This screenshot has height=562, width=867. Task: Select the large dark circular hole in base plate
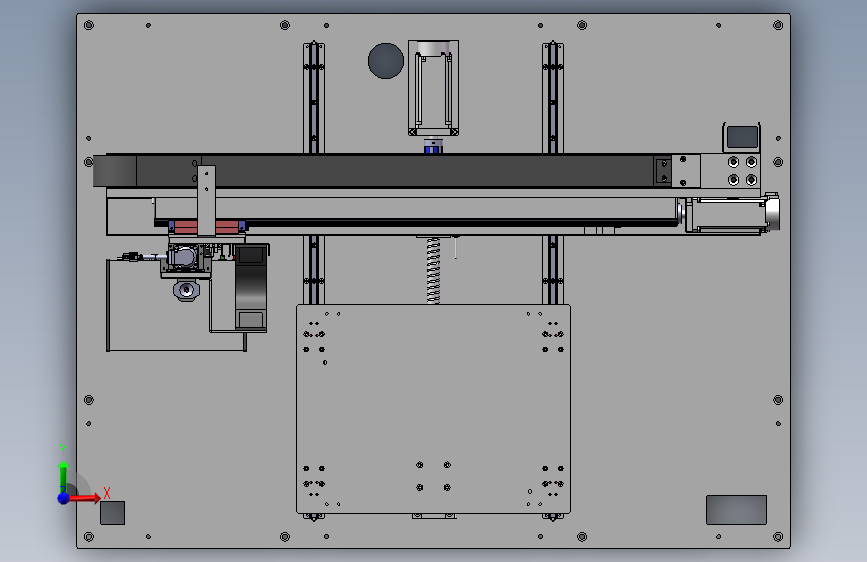pyautogui.click(x=386, y=61)
